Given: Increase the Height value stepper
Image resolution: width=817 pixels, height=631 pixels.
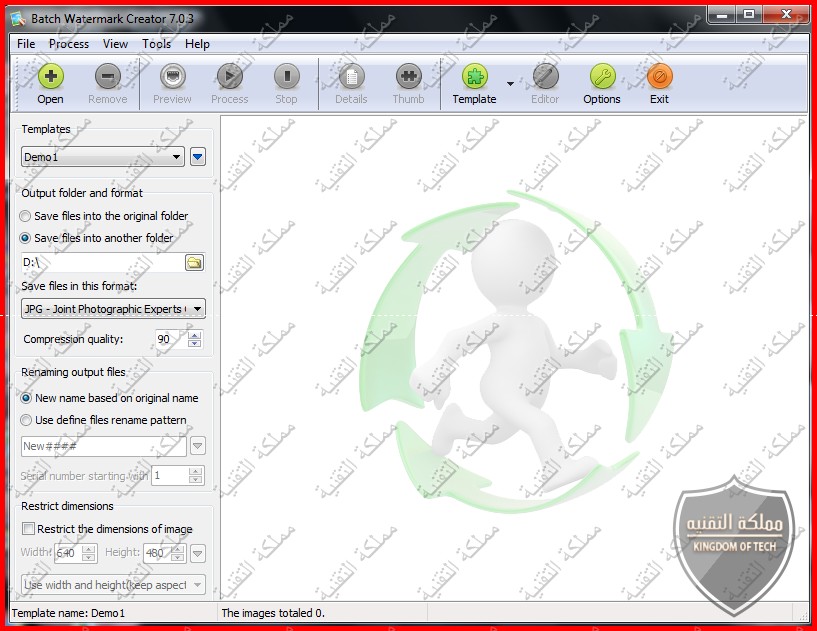Looking at the screenshot, I should click(178, 549).
